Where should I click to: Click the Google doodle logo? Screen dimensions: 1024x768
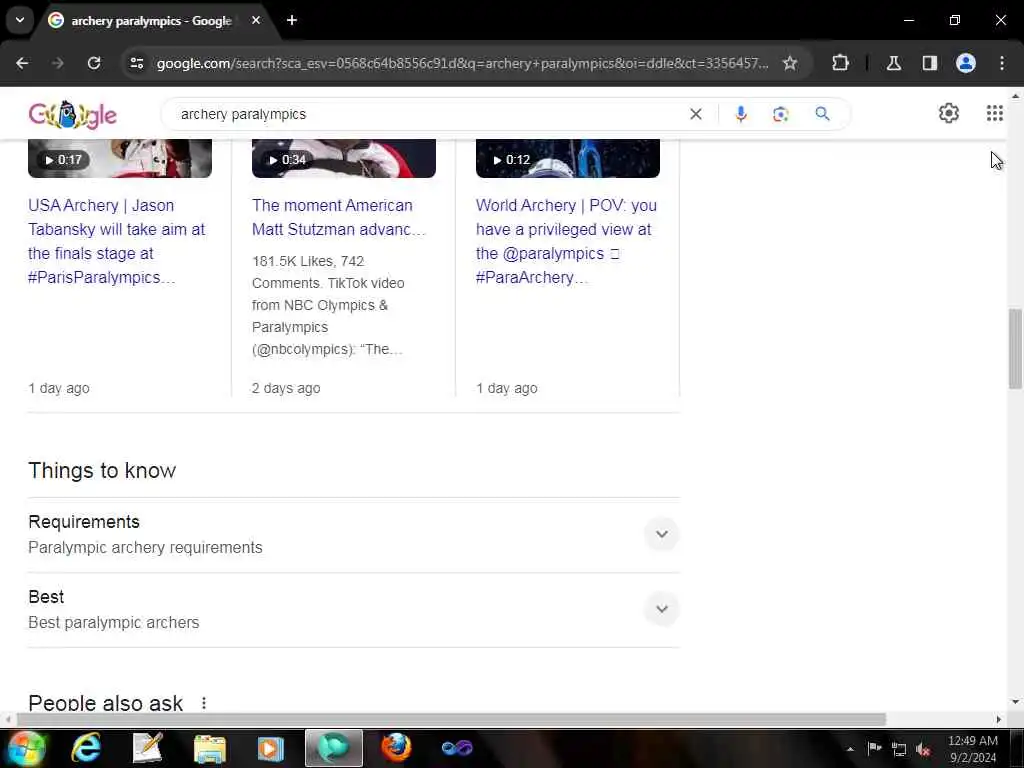click(x=72, y=115)
